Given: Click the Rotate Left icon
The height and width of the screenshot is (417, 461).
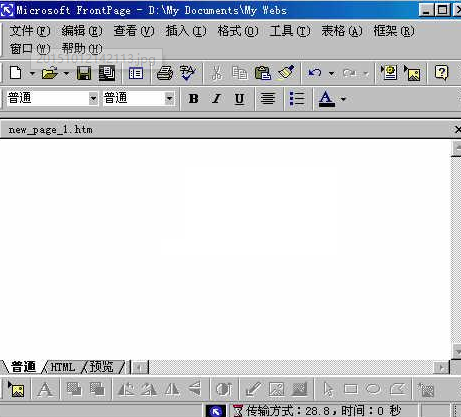Looking at the screenshot, I should point(126,389).
